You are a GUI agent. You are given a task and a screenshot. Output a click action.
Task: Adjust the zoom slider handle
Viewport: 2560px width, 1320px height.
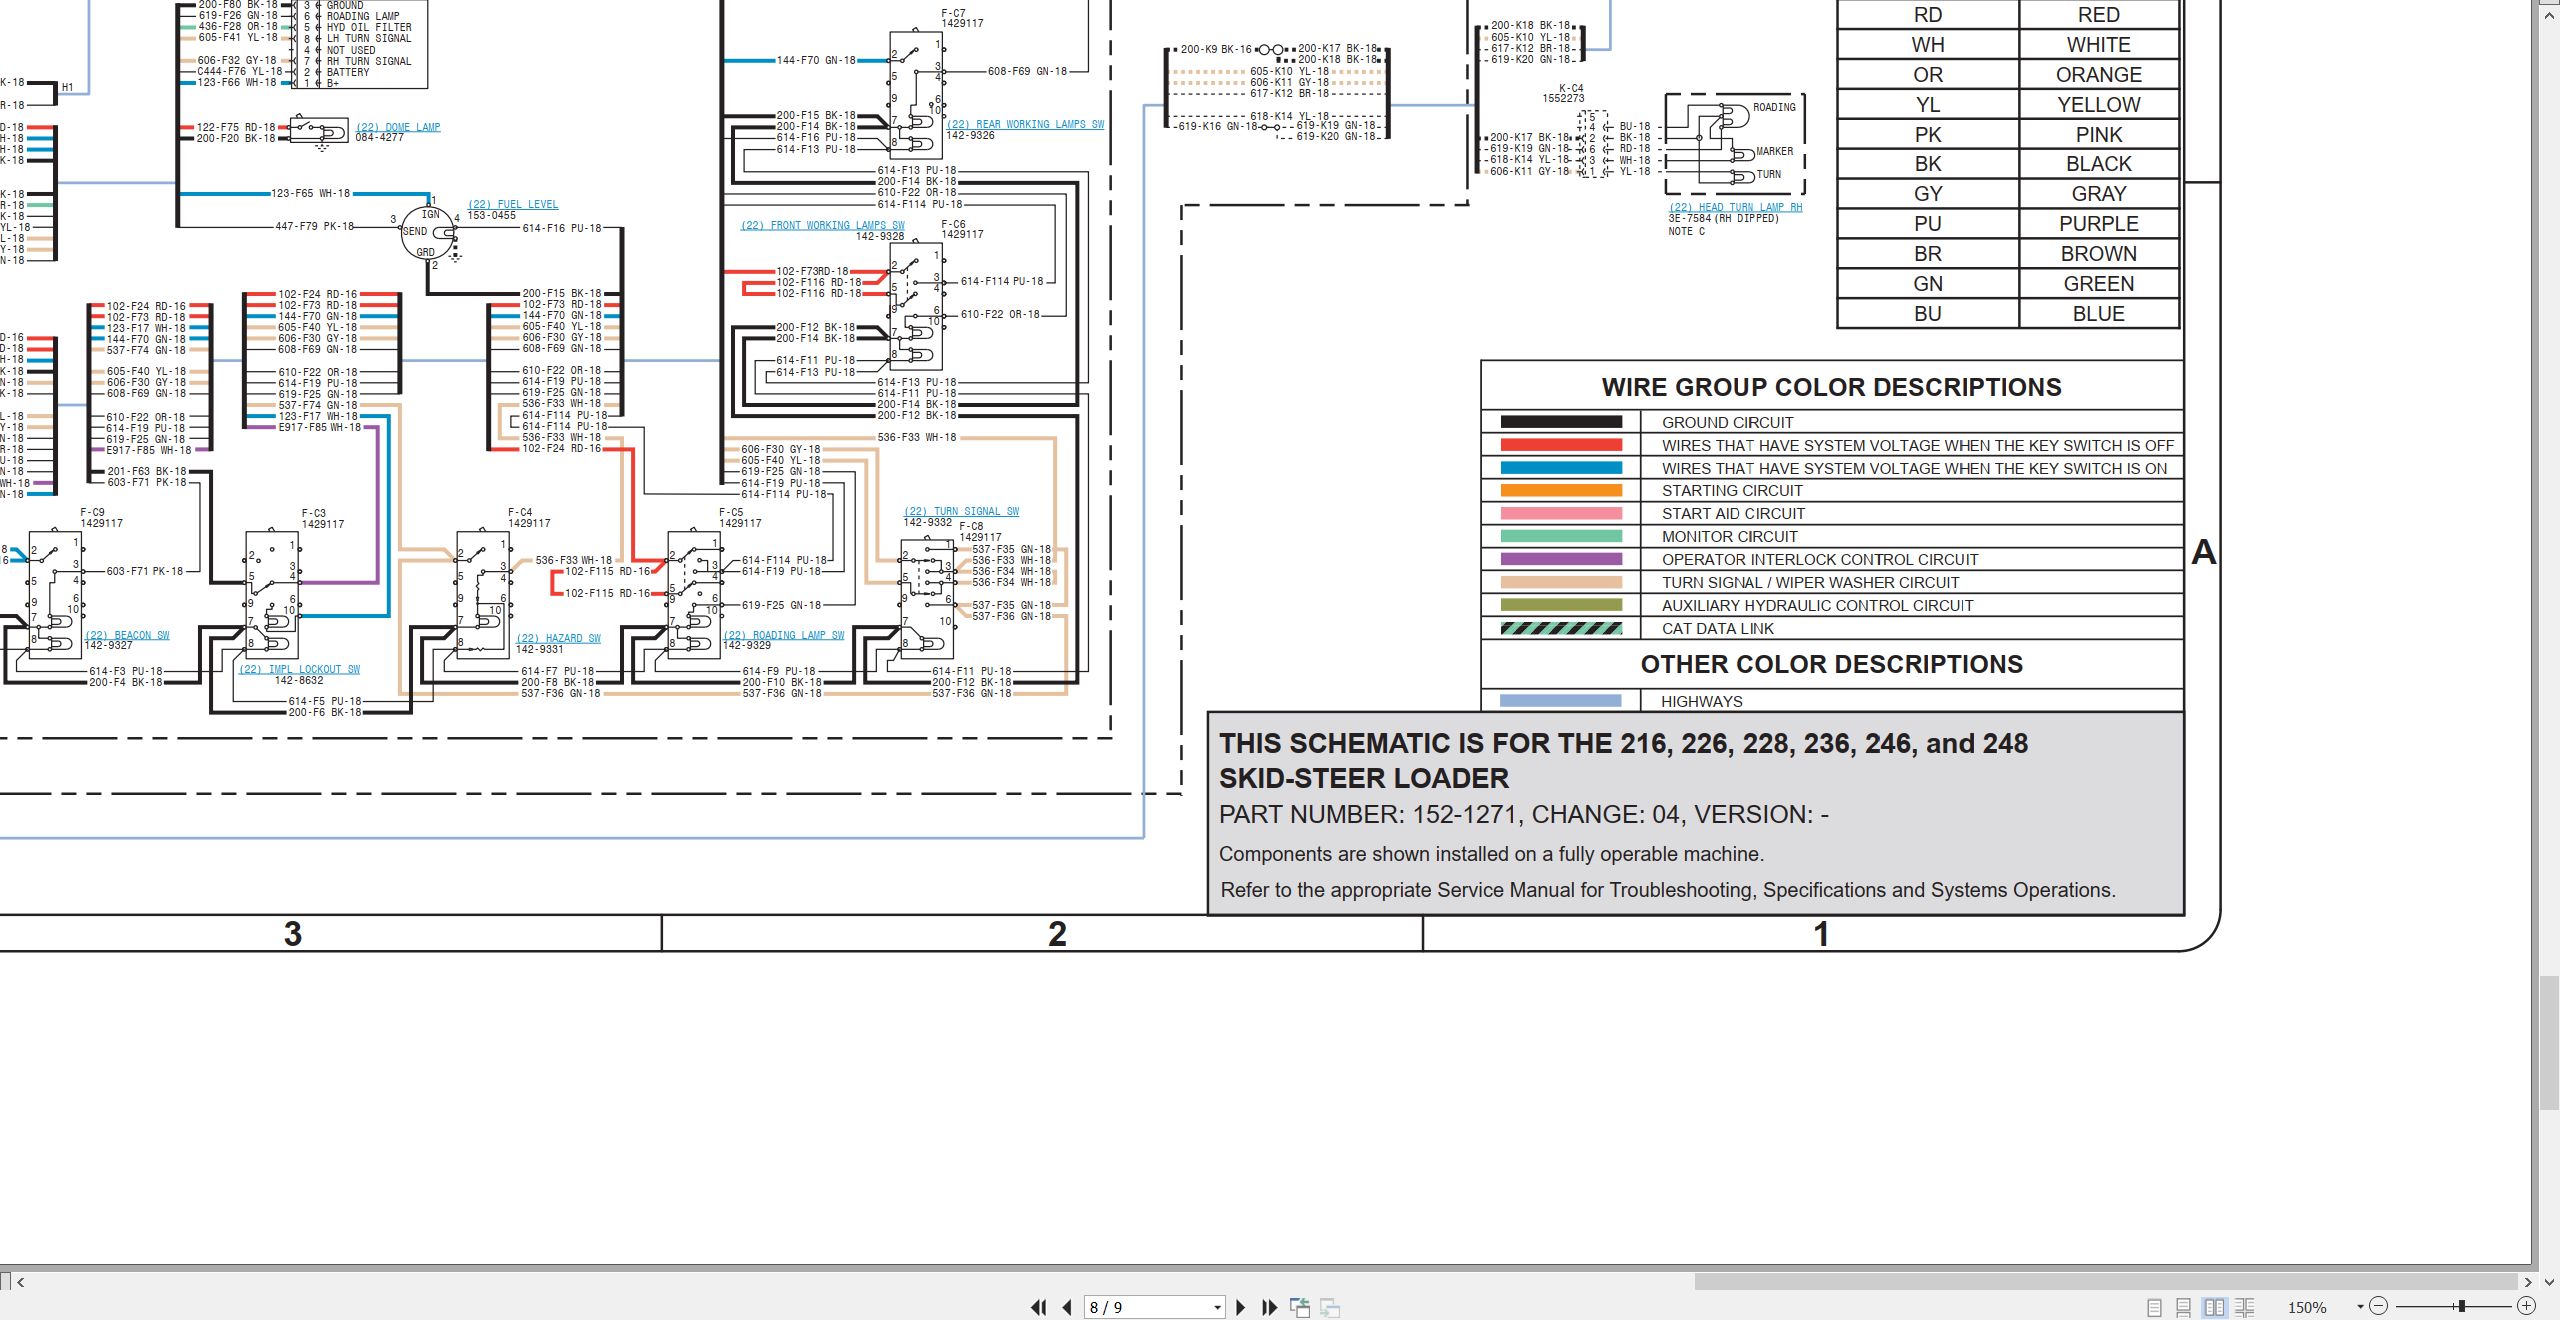pos(2461,1306)
